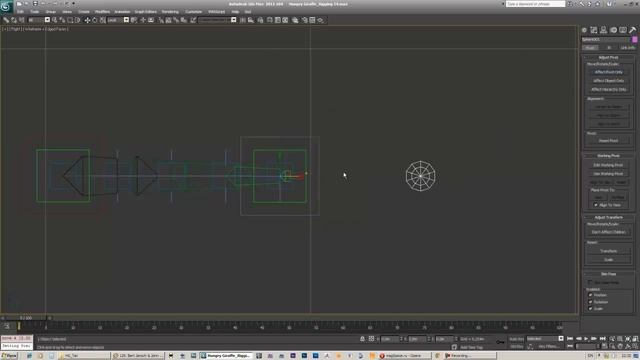
Task: Switch to the Utilities command panel tab
Action: click(x=633, y=30)
